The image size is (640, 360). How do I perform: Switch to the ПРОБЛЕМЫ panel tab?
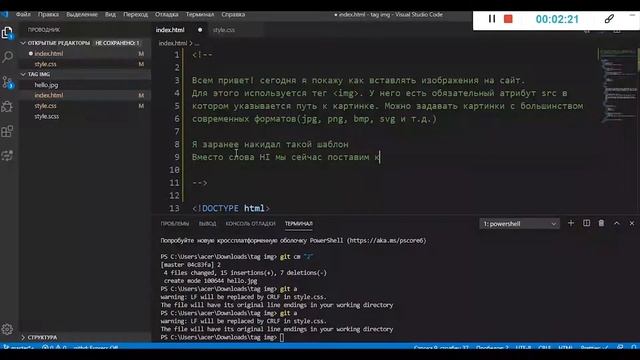(175, 224)
